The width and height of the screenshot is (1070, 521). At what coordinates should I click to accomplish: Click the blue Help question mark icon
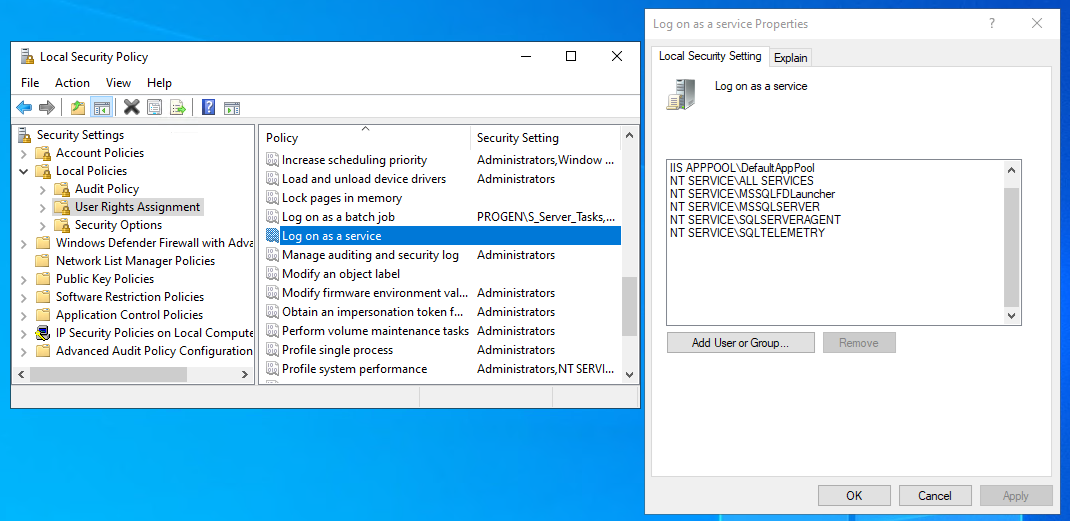point(209,107)
